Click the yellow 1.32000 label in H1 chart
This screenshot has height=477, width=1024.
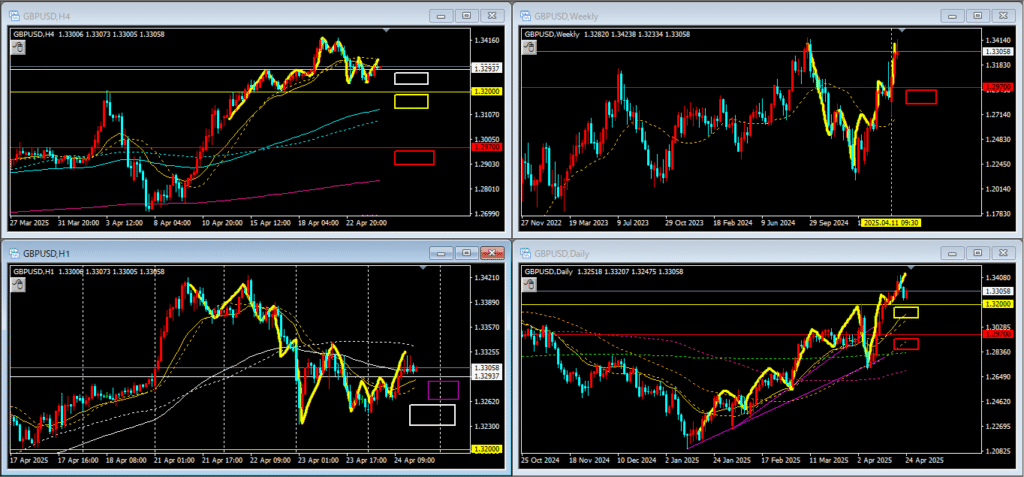[487, 450]
